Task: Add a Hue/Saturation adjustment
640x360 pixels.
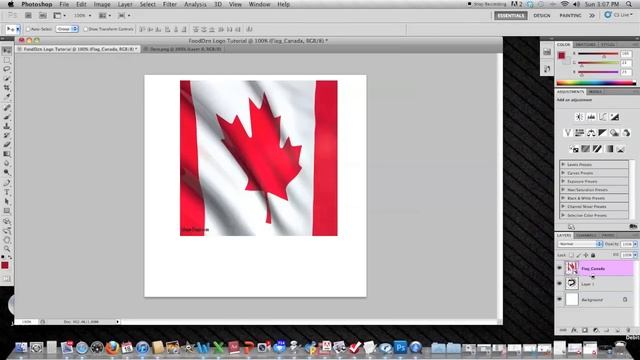Action: coord(579,133)
